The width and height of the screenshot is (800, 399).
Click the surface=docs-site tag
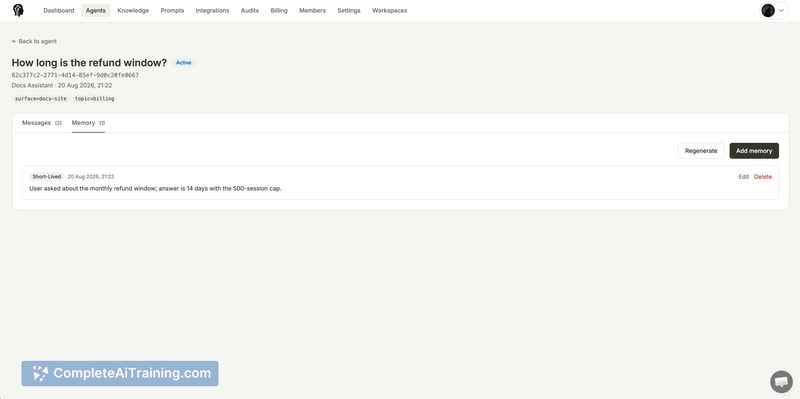click(41, 98)
